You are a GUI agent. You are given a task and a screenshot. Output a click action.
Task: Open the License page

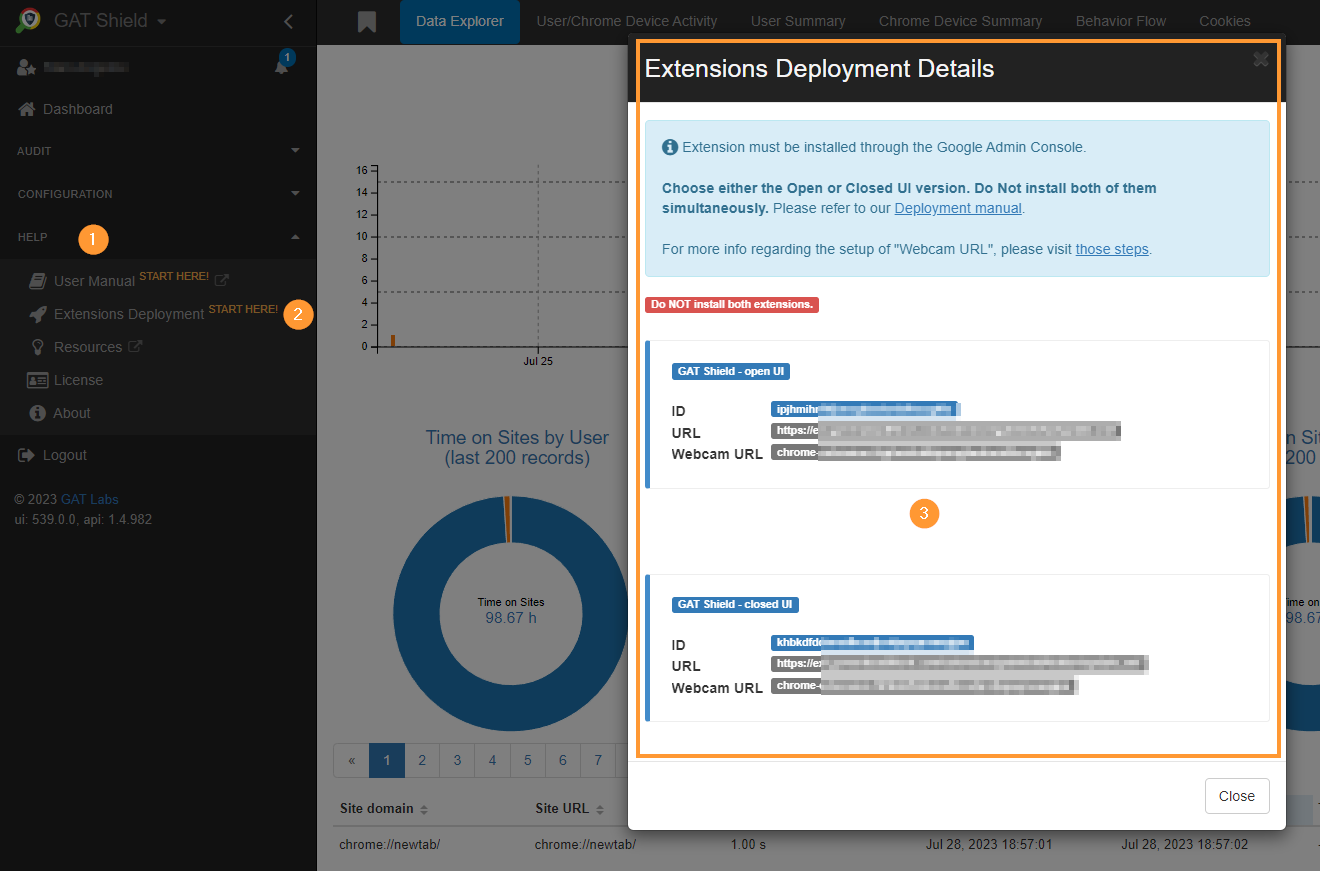click(78, 380)
